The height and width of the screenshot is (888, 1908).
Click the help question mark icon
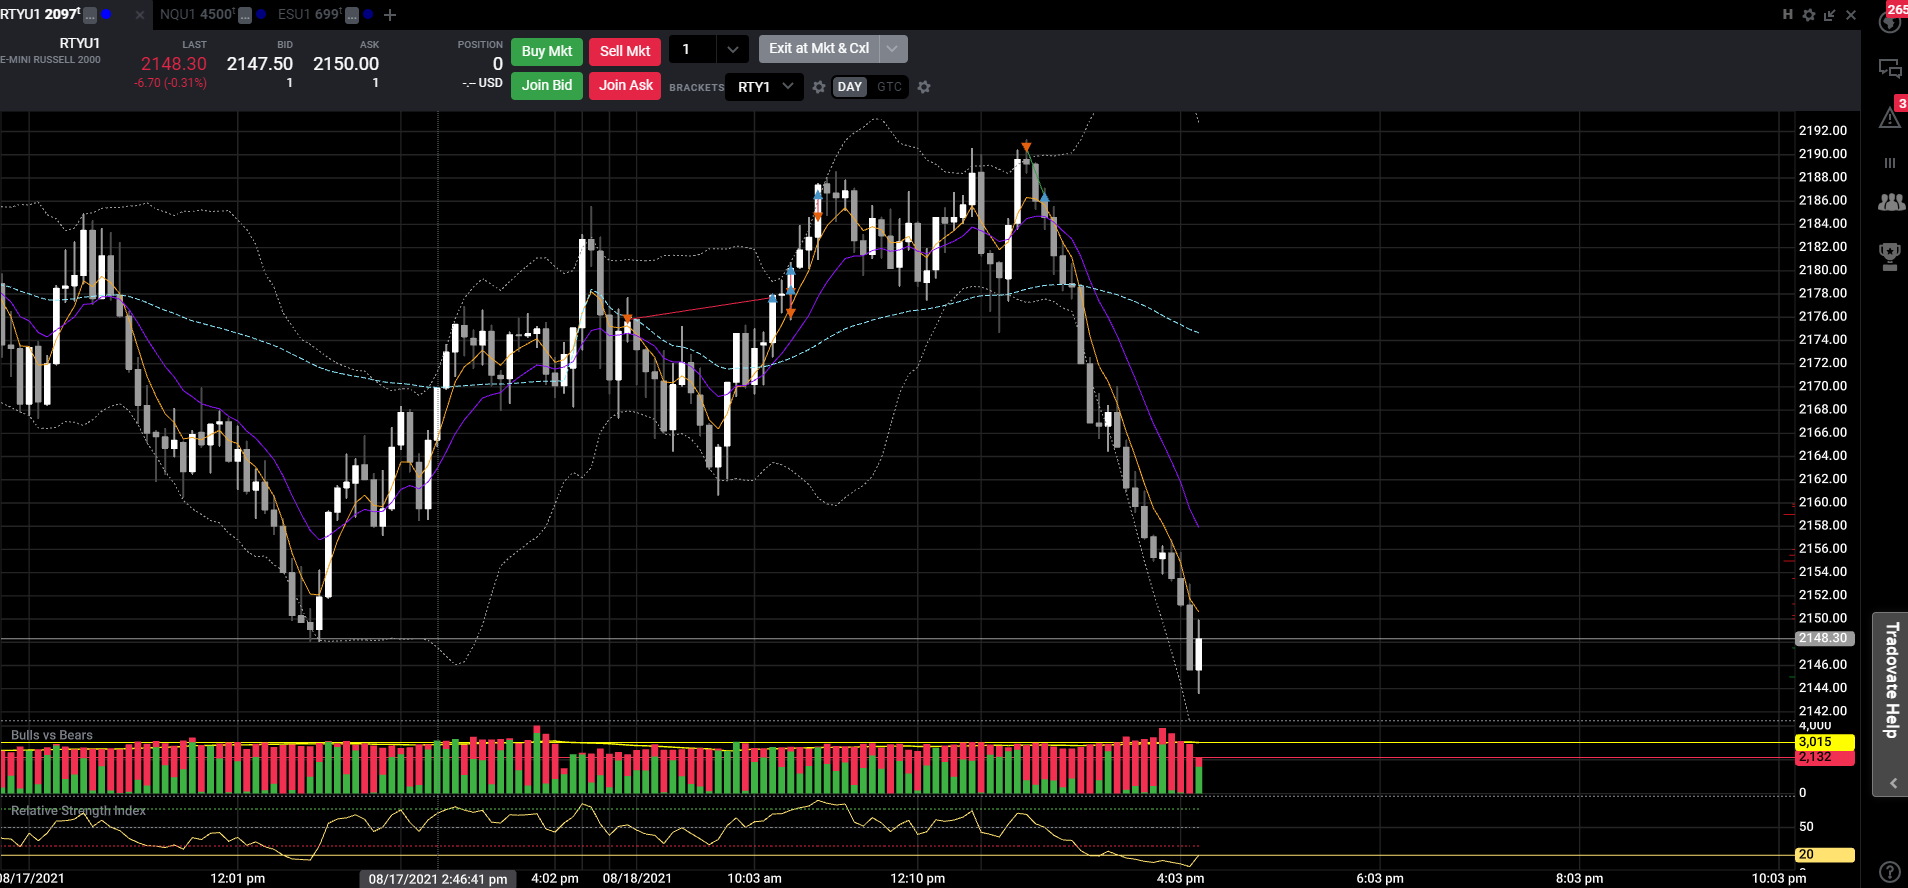tap(1889, 872)
